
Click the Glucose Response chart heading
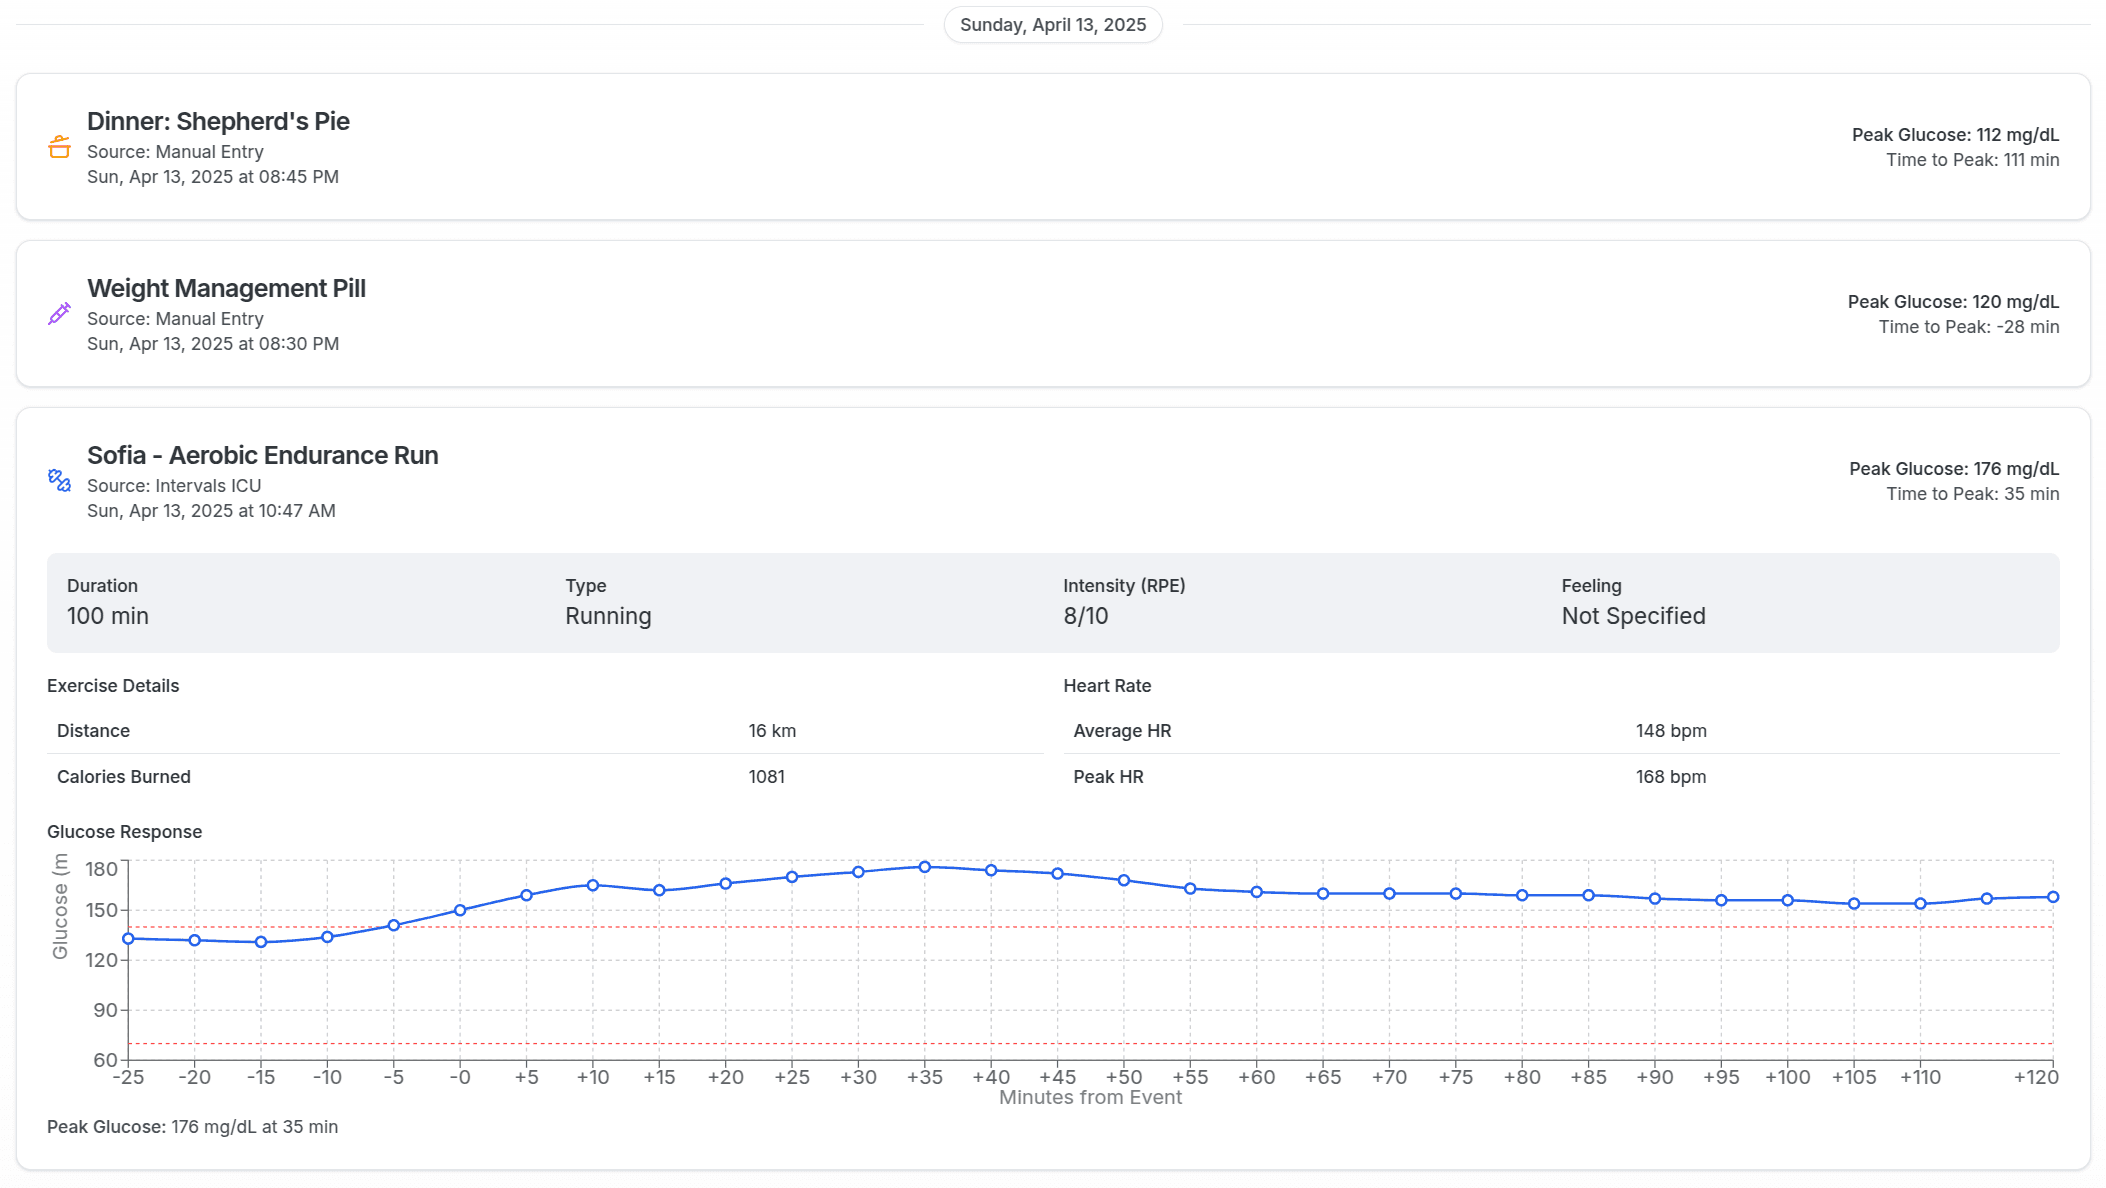(124, 832)
